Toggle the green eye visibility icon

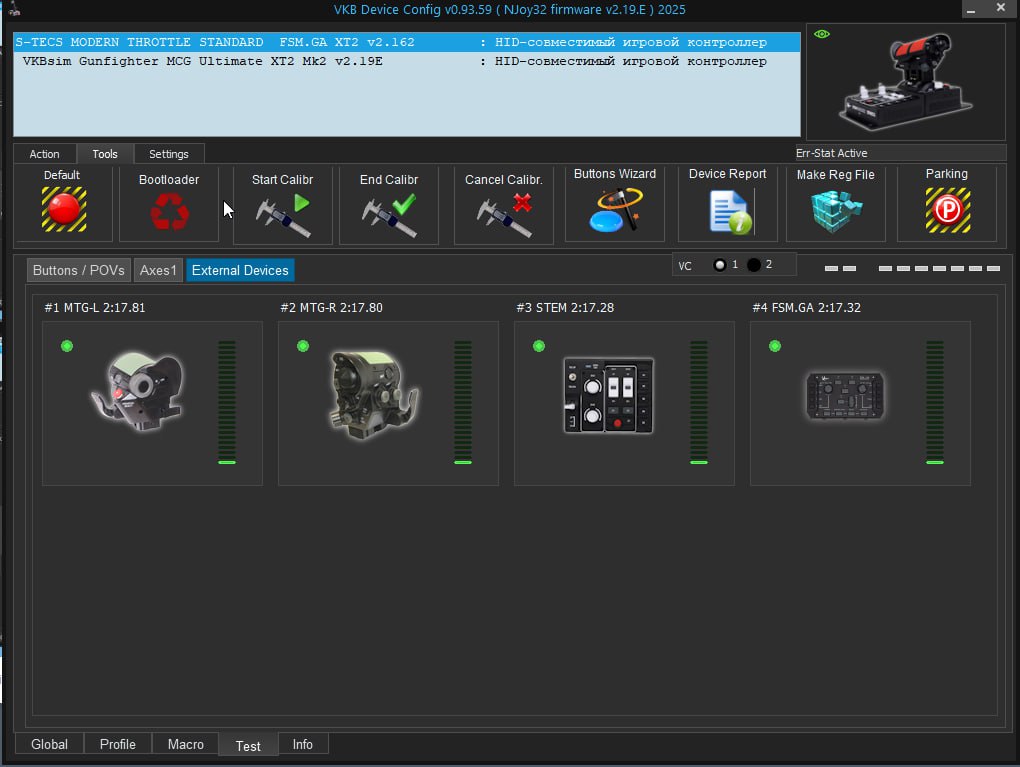822,35
